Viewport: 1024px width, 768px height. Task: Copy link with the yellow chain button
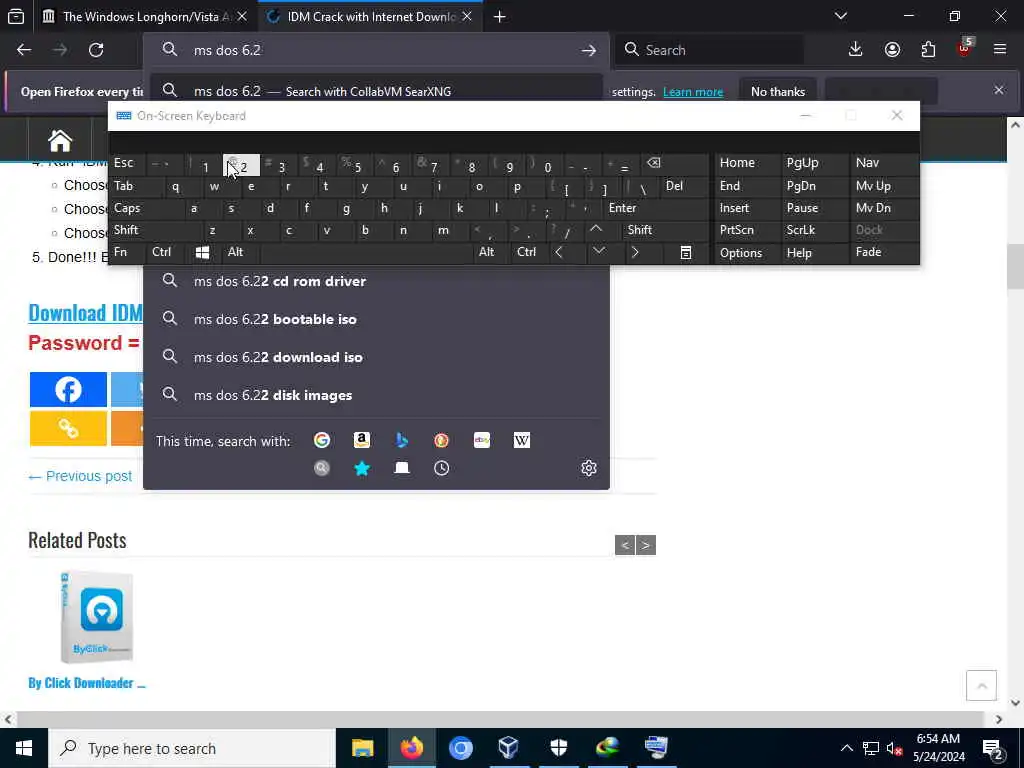[68, 428]
